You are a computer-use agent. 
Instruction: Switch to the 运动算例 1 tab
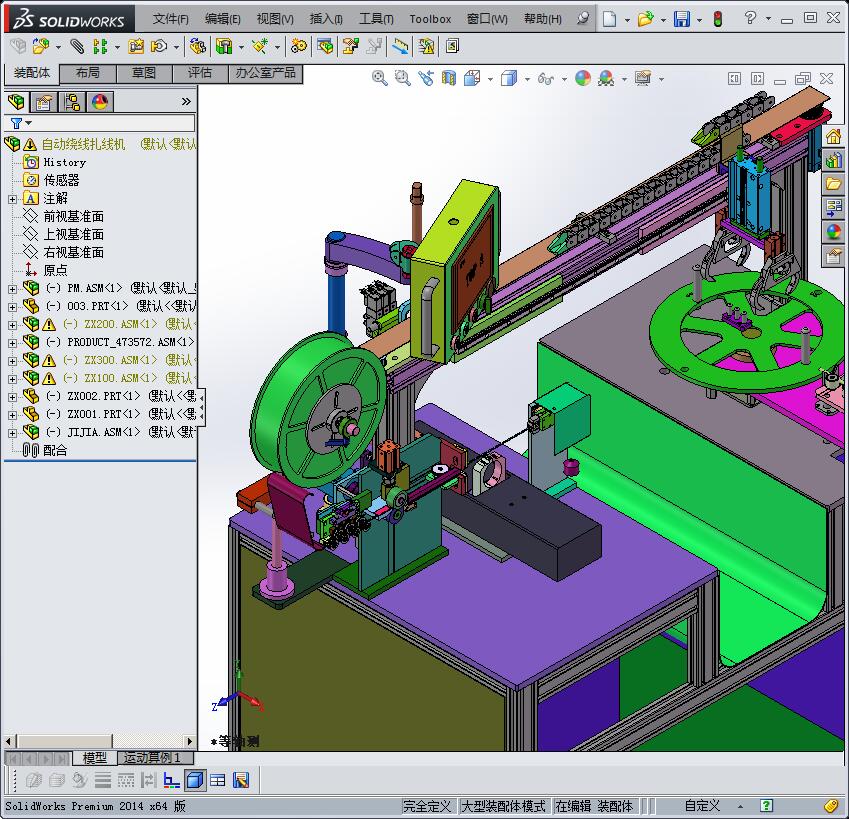pyautogui.click(x=153, y=758)
